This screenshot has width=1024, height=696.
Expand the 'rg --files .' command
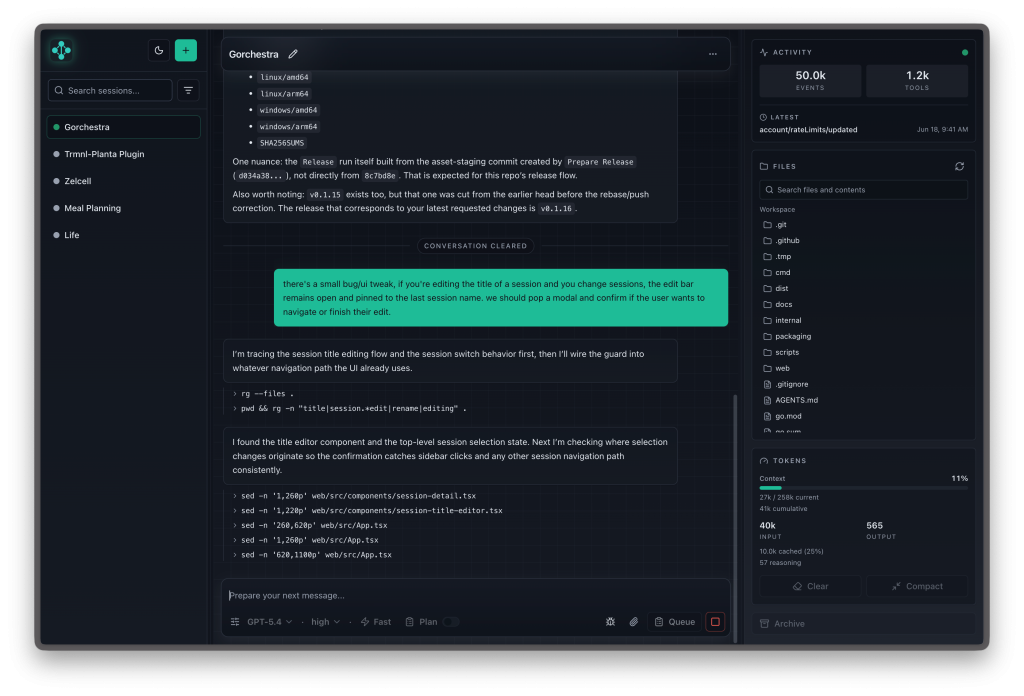pos(263,394)
